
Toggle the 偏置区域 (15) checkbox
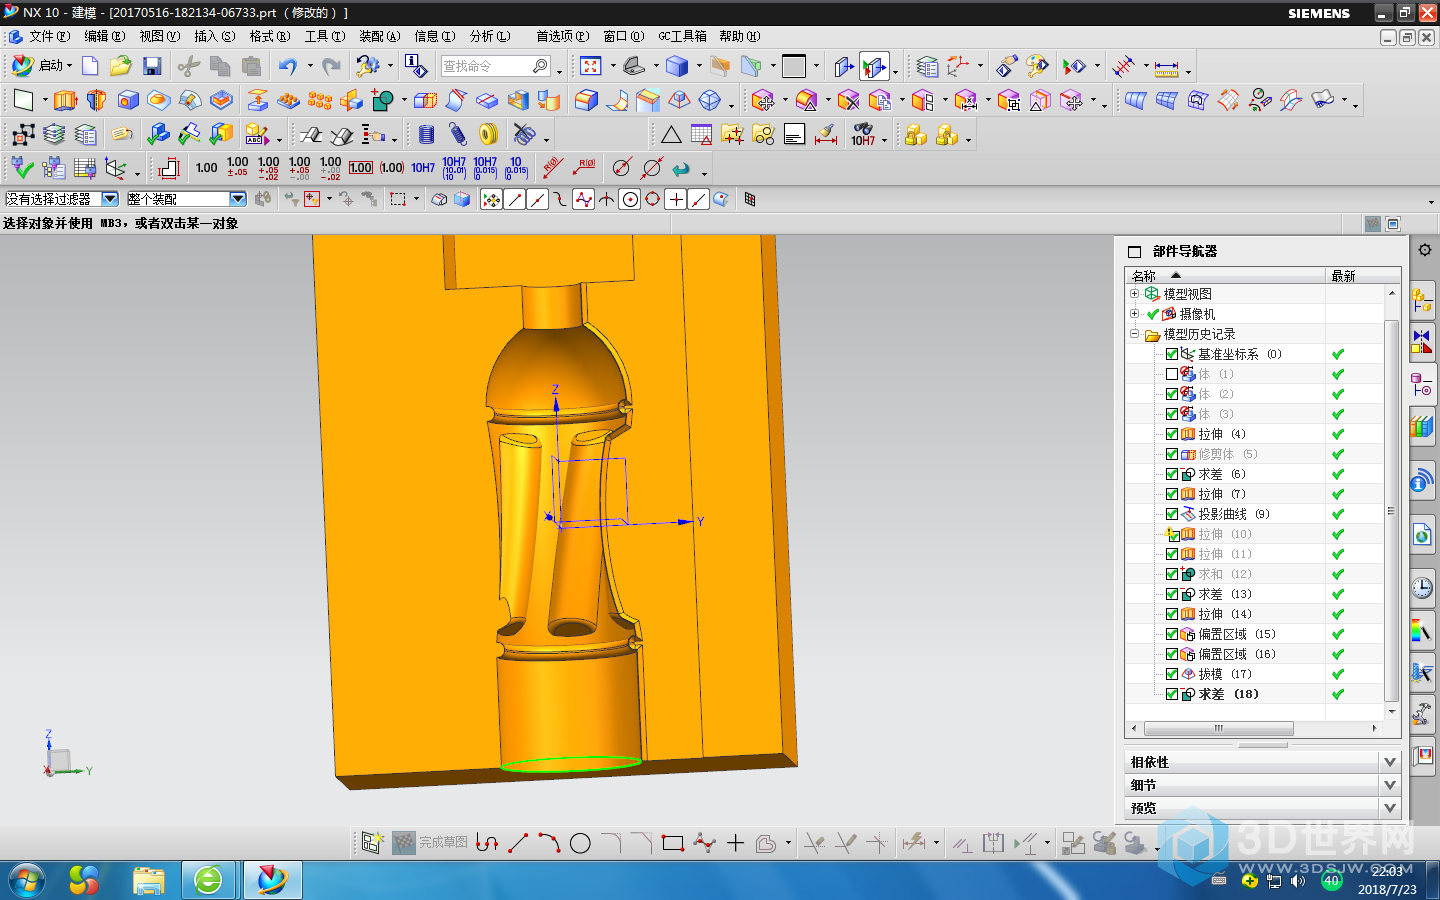click(1172, 634)
